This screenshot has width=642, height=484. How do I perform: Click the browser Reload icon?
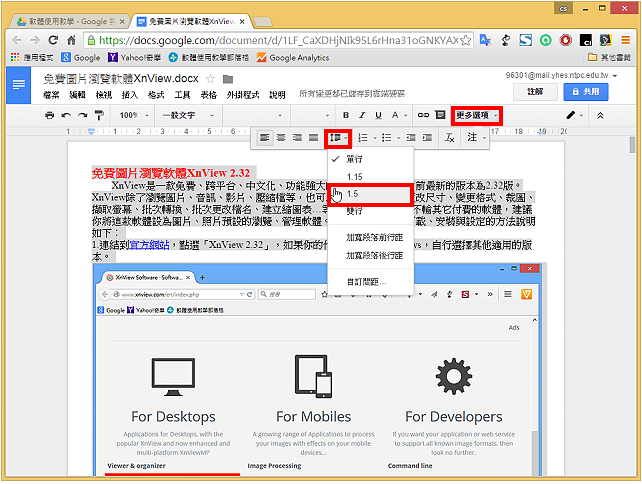53,40
